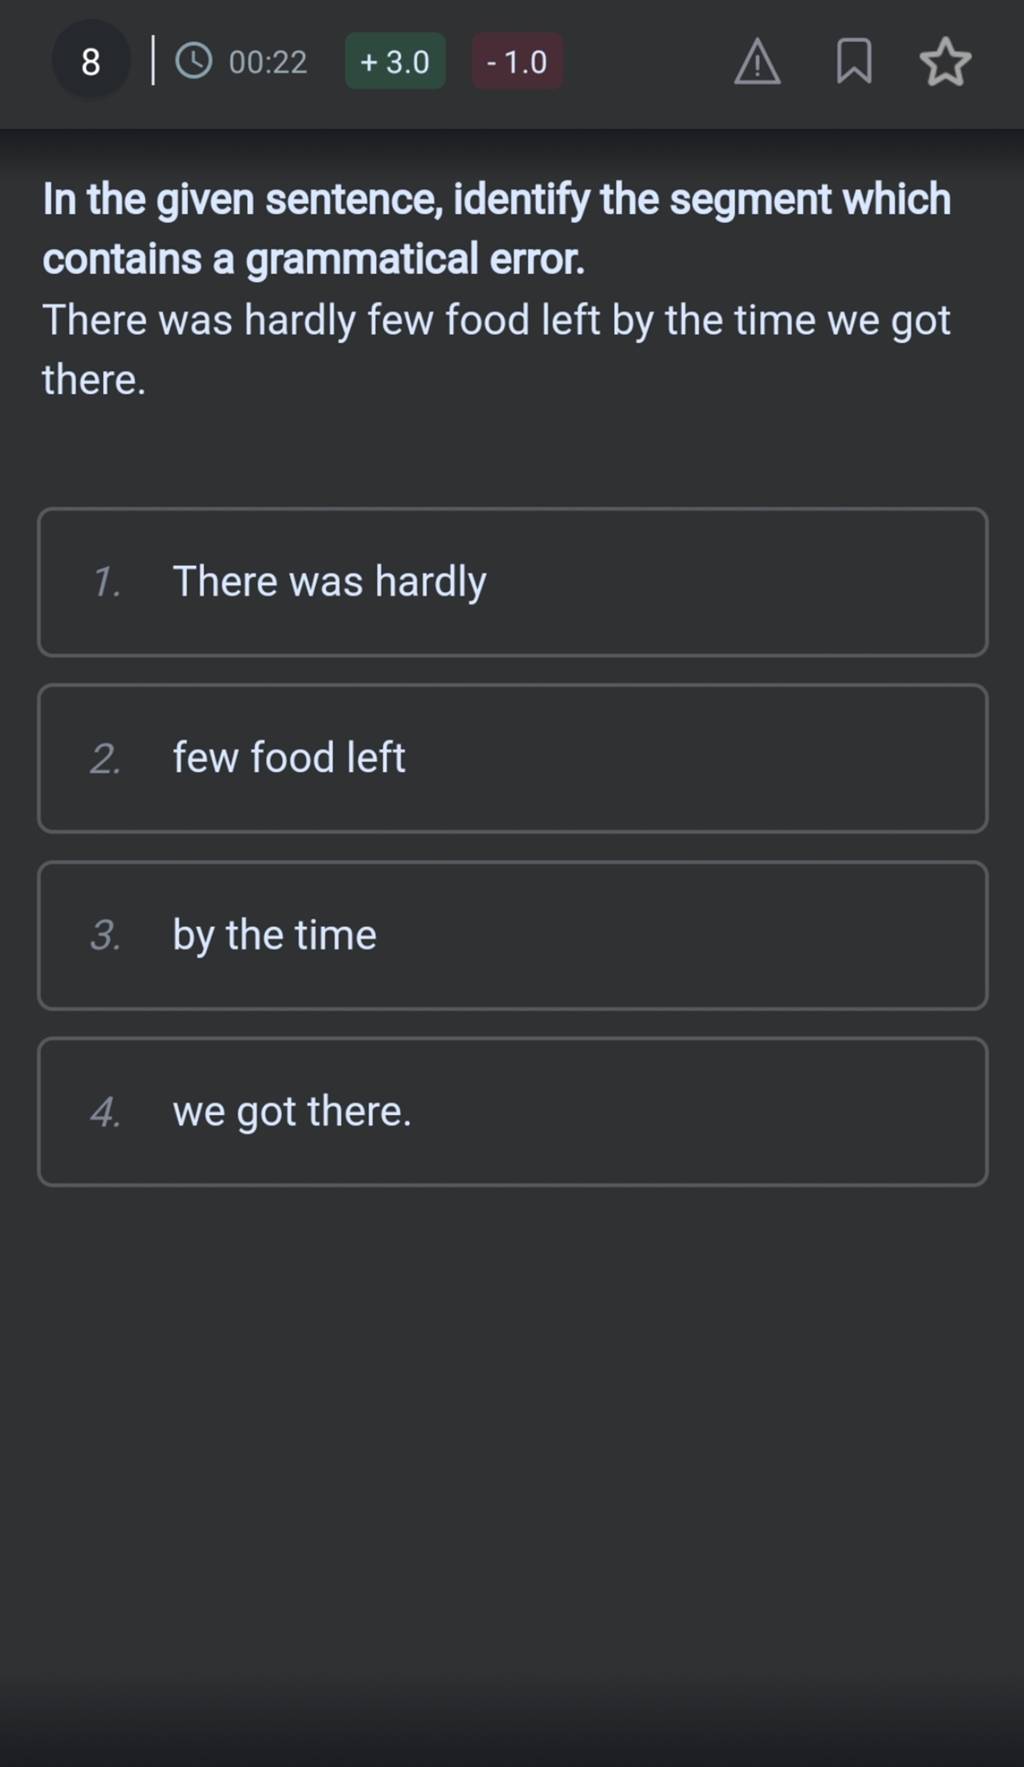Pick option 3 'by the time'
Image resolution: width=1024 pixels, height=1767 pixels.
(512, 935)
